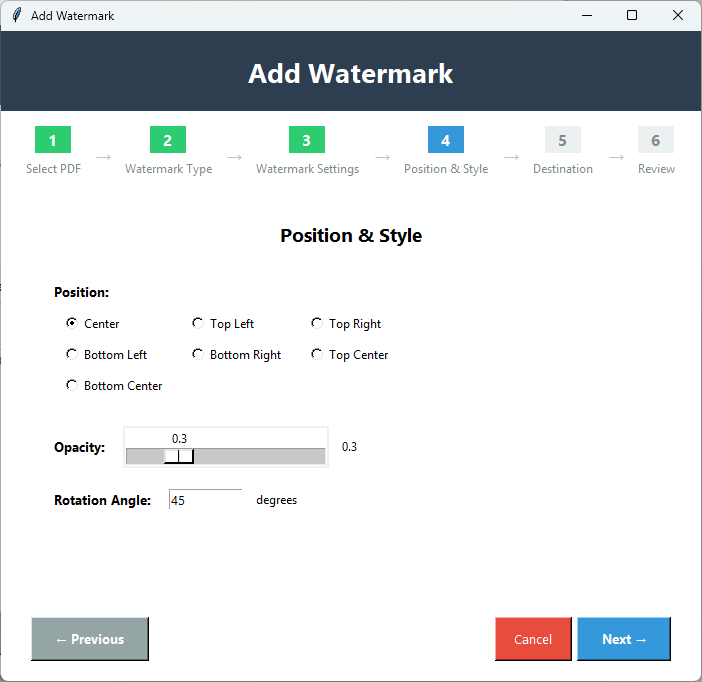
Task: Click the Select PDF step label
Action: 53,169
